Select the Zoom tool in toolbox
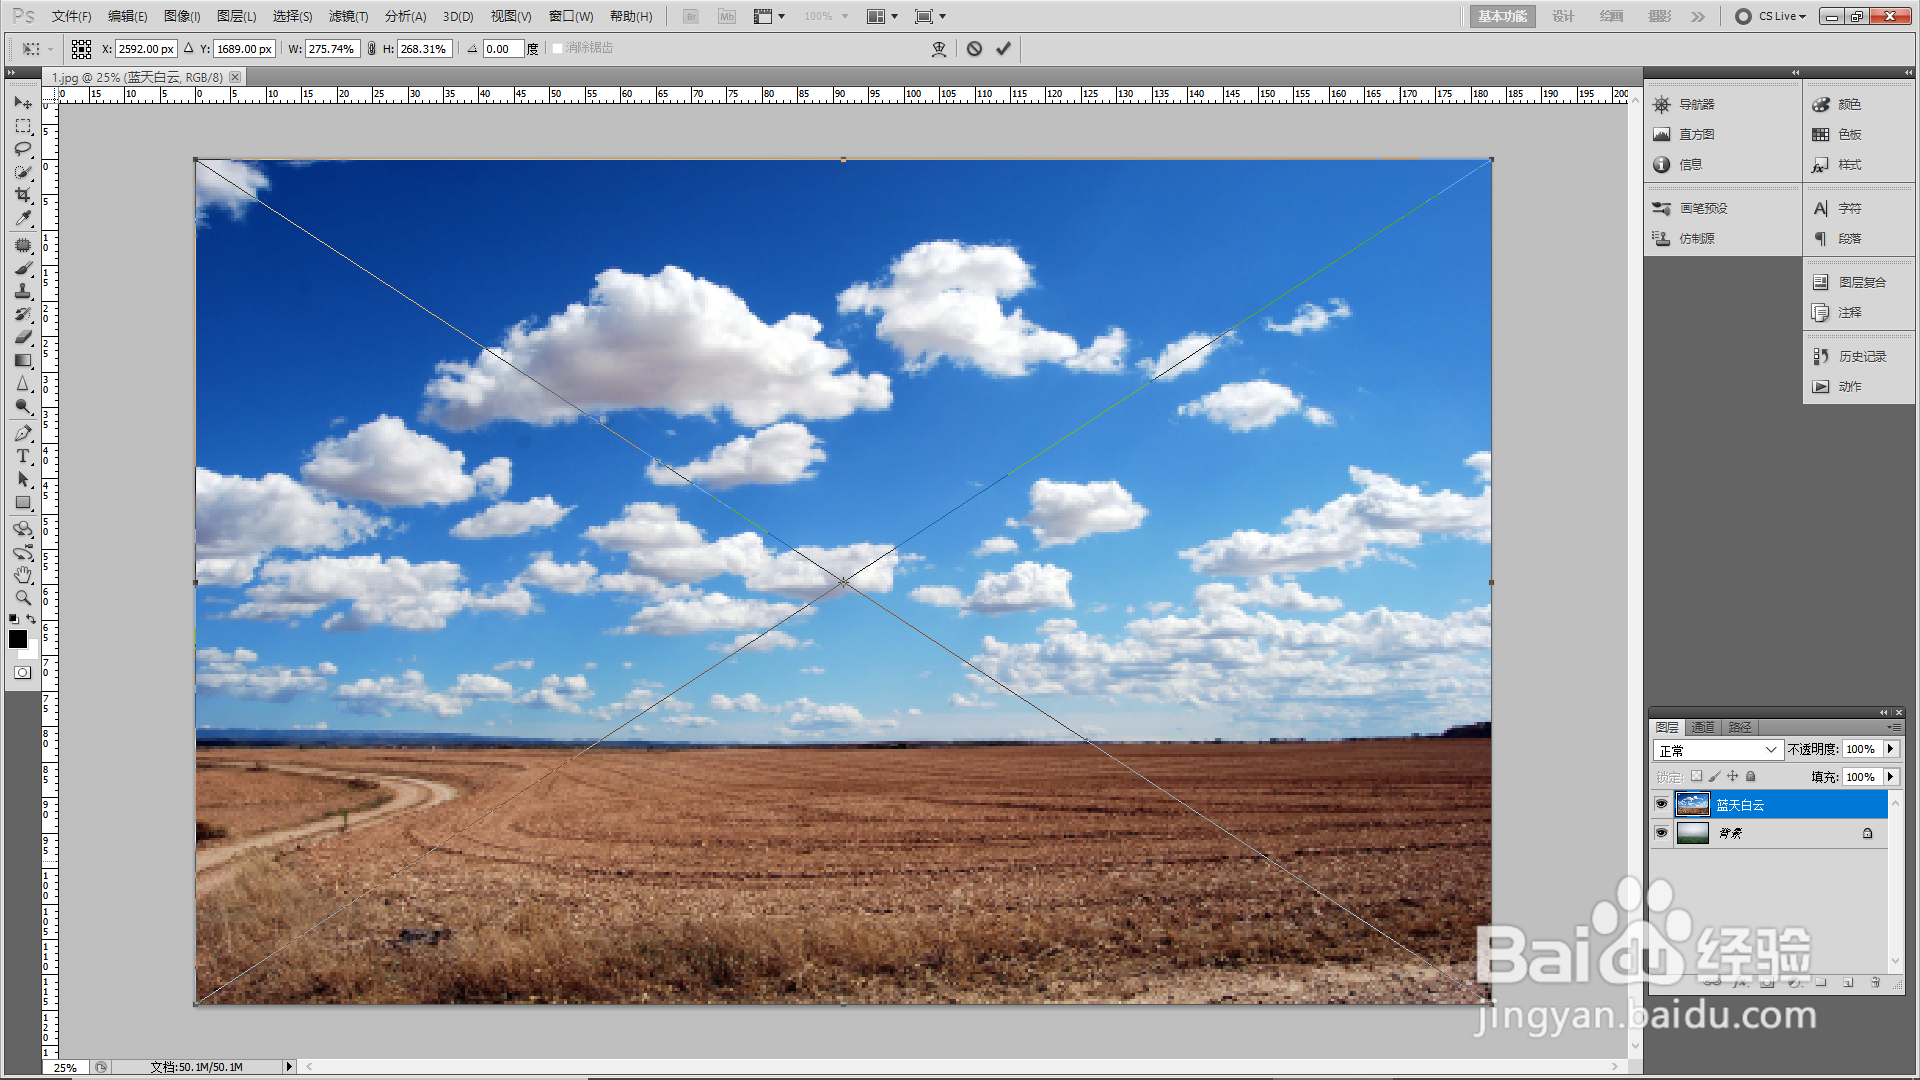 [22, 597]
